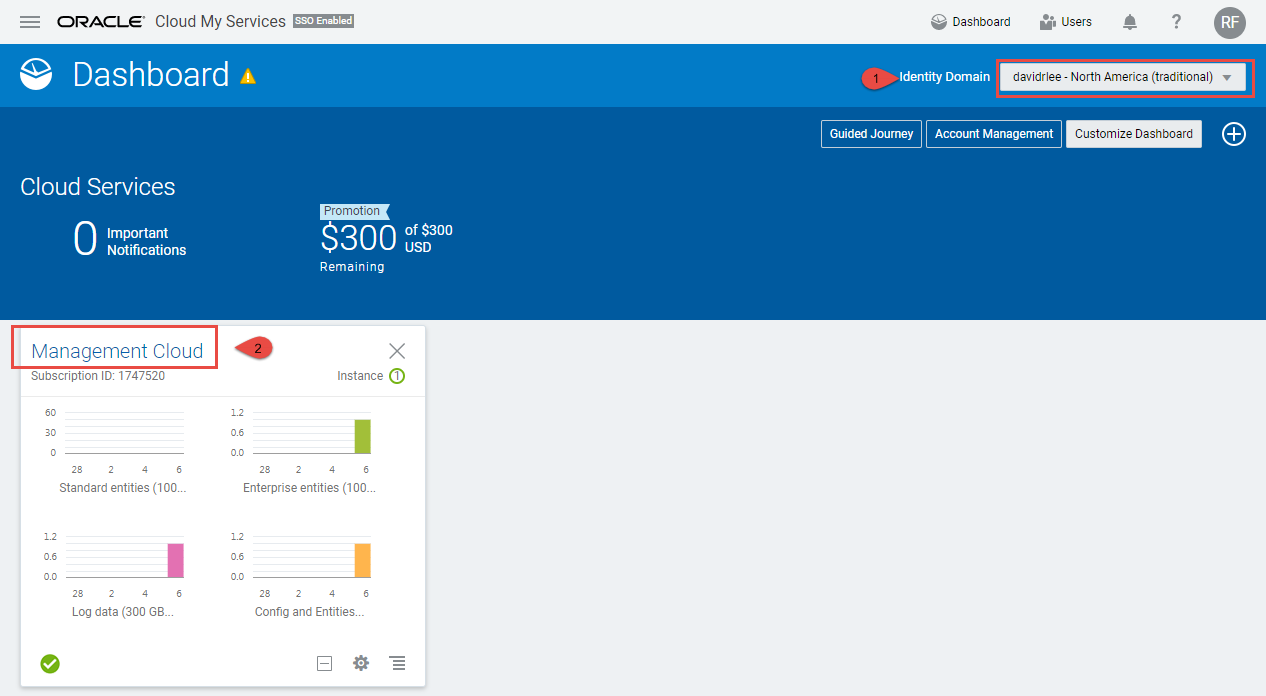Viewport: 1266px width, 696px height.
Task: Open the notifications bell
Action: pyautogui.click(x=1130, y=21)
